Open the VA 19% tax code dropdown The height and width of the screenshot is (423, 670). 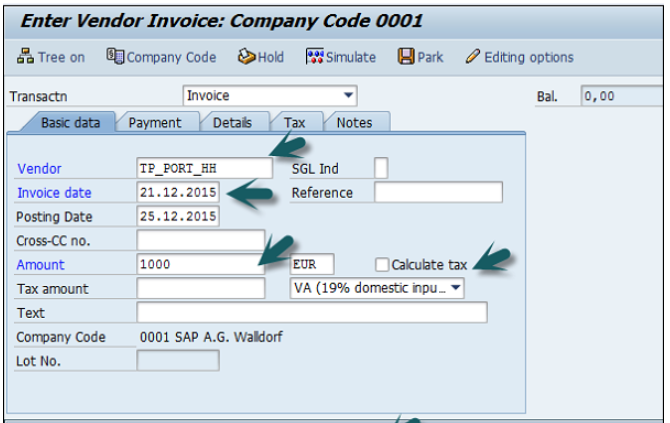(x=456, y=288)
